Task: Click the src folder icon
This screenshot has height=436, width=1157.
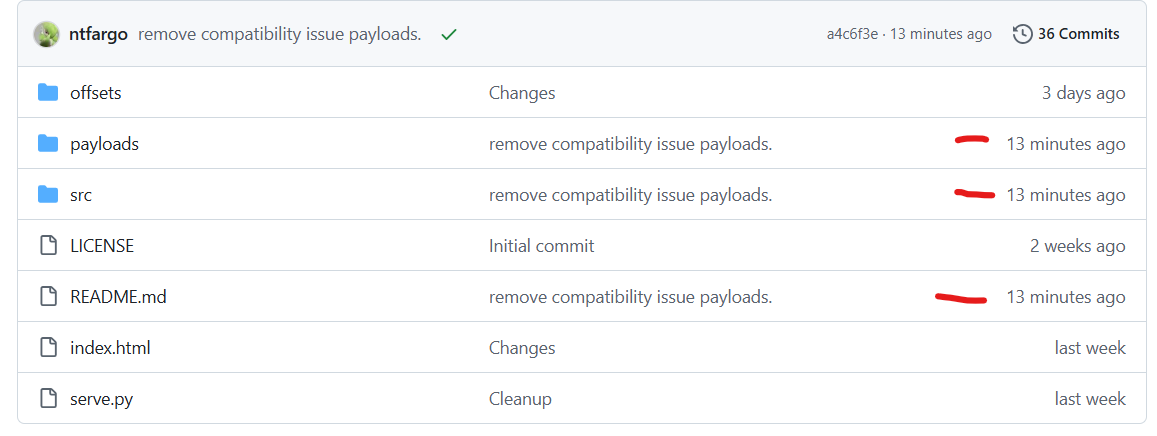Action: (48, 195)
